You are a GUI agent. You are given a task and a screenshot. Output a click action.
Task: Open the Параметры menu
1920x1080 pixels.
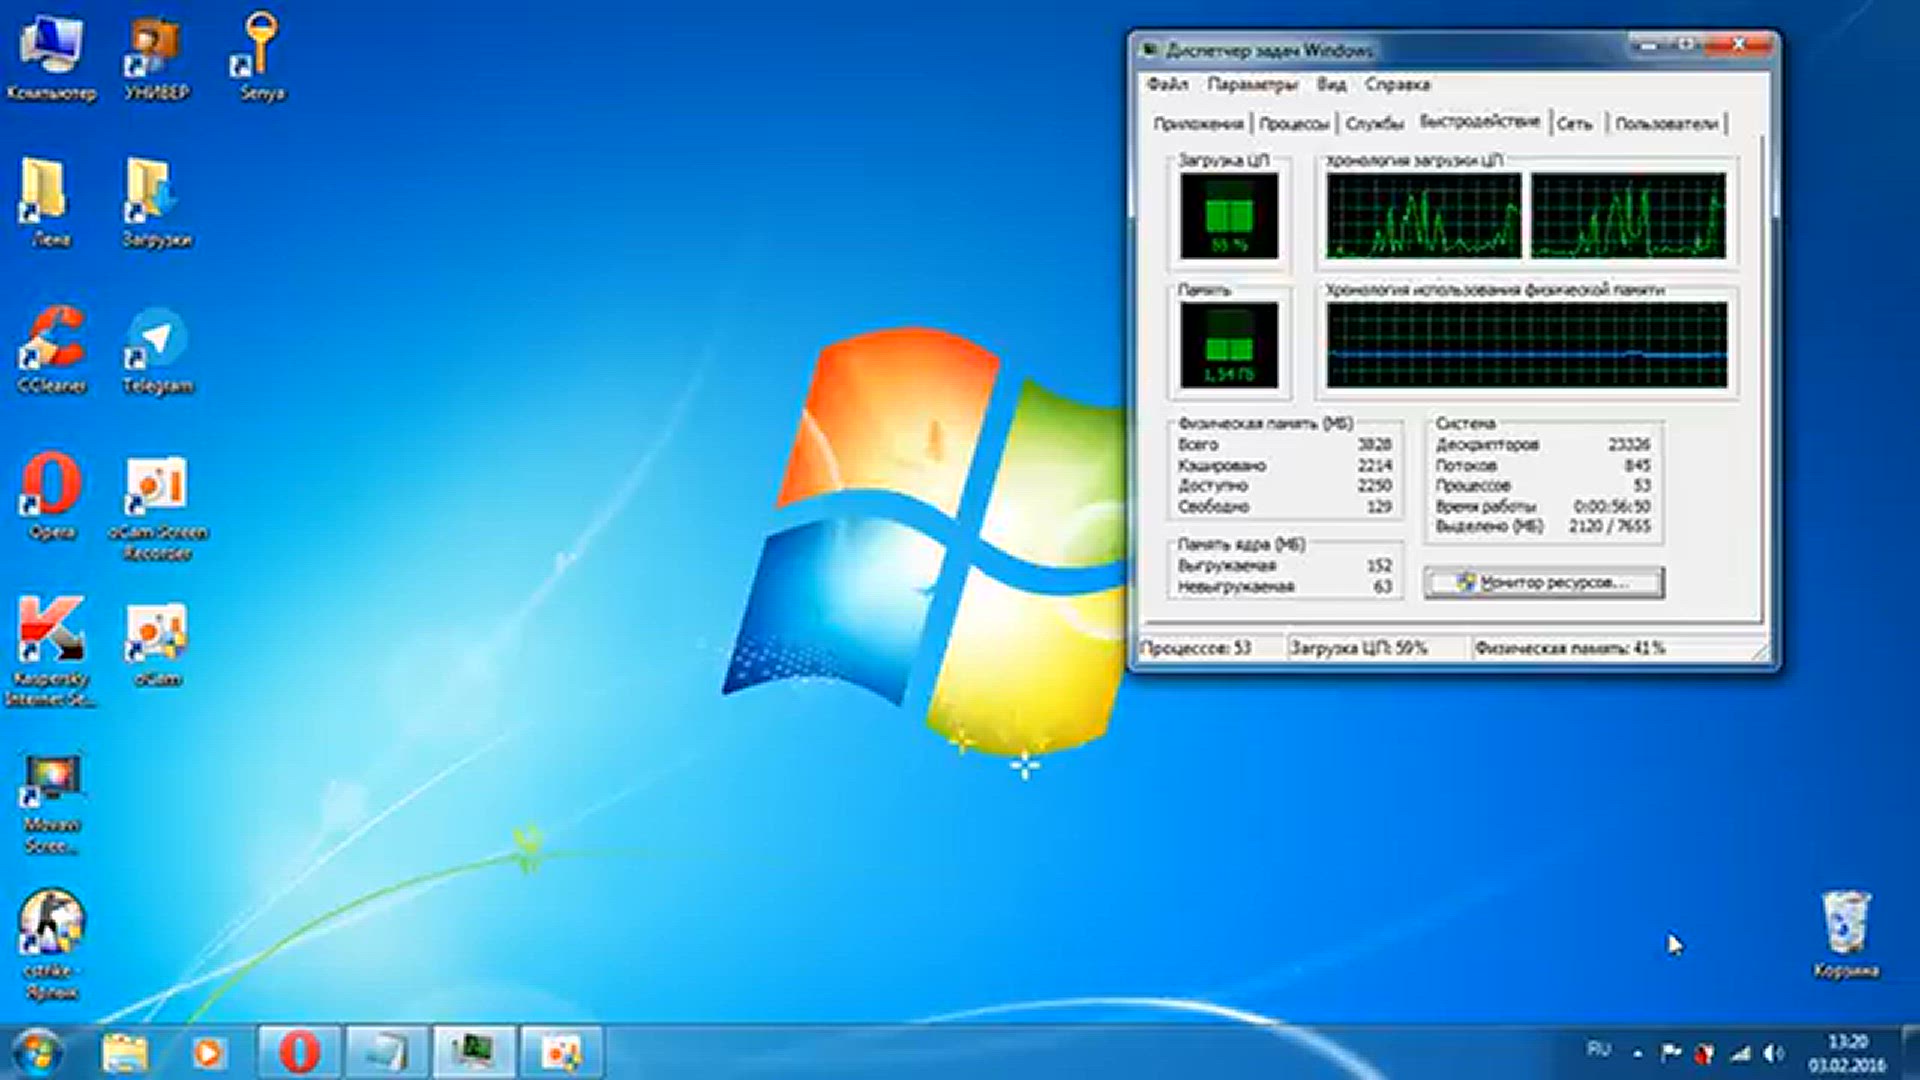click(1252, 84)
